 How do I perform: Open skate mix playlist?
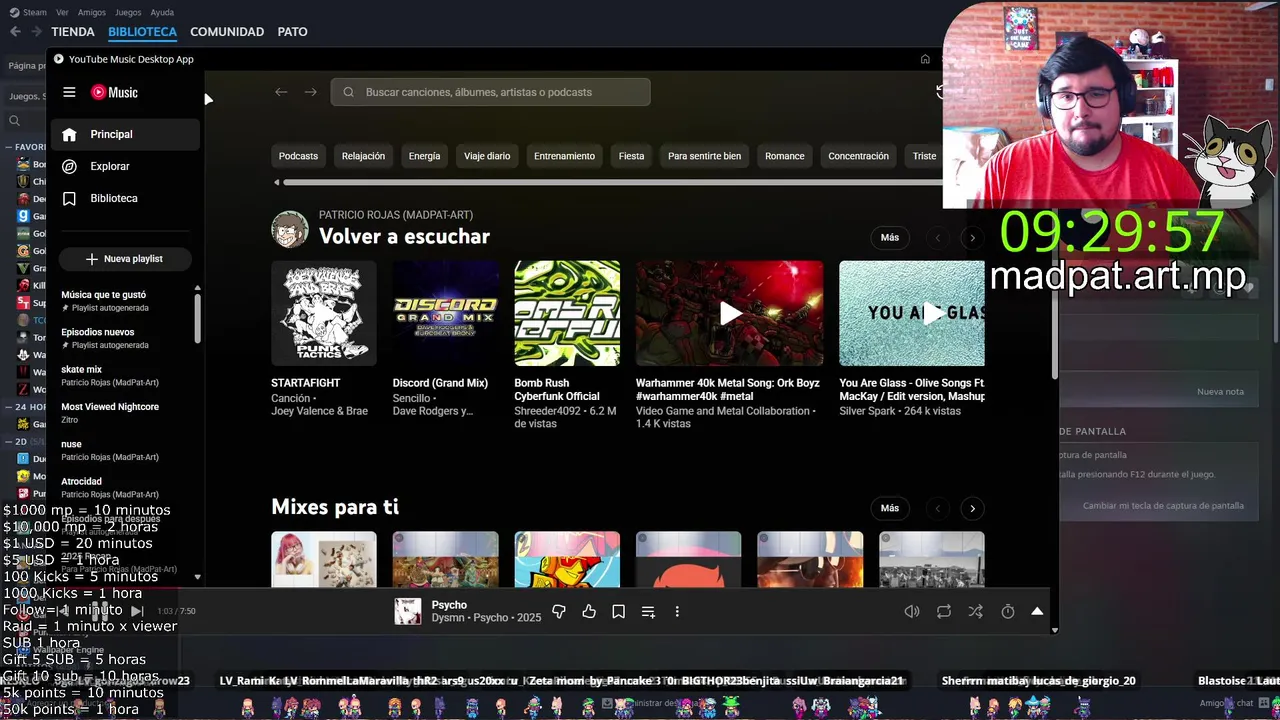(125, 375)
